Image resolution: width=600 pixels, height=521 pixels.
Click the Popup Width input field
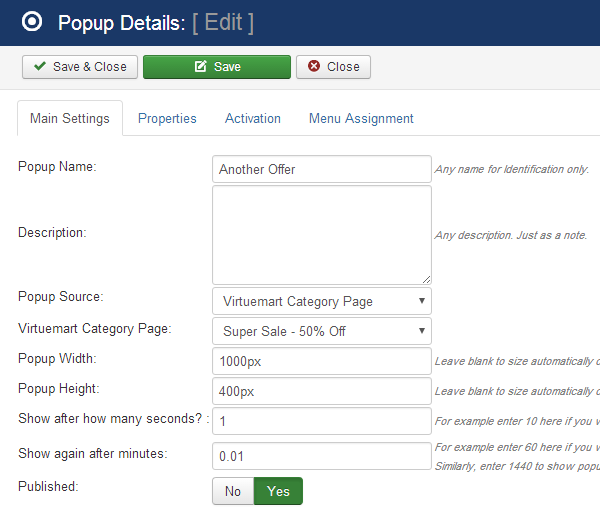point(321,361)
